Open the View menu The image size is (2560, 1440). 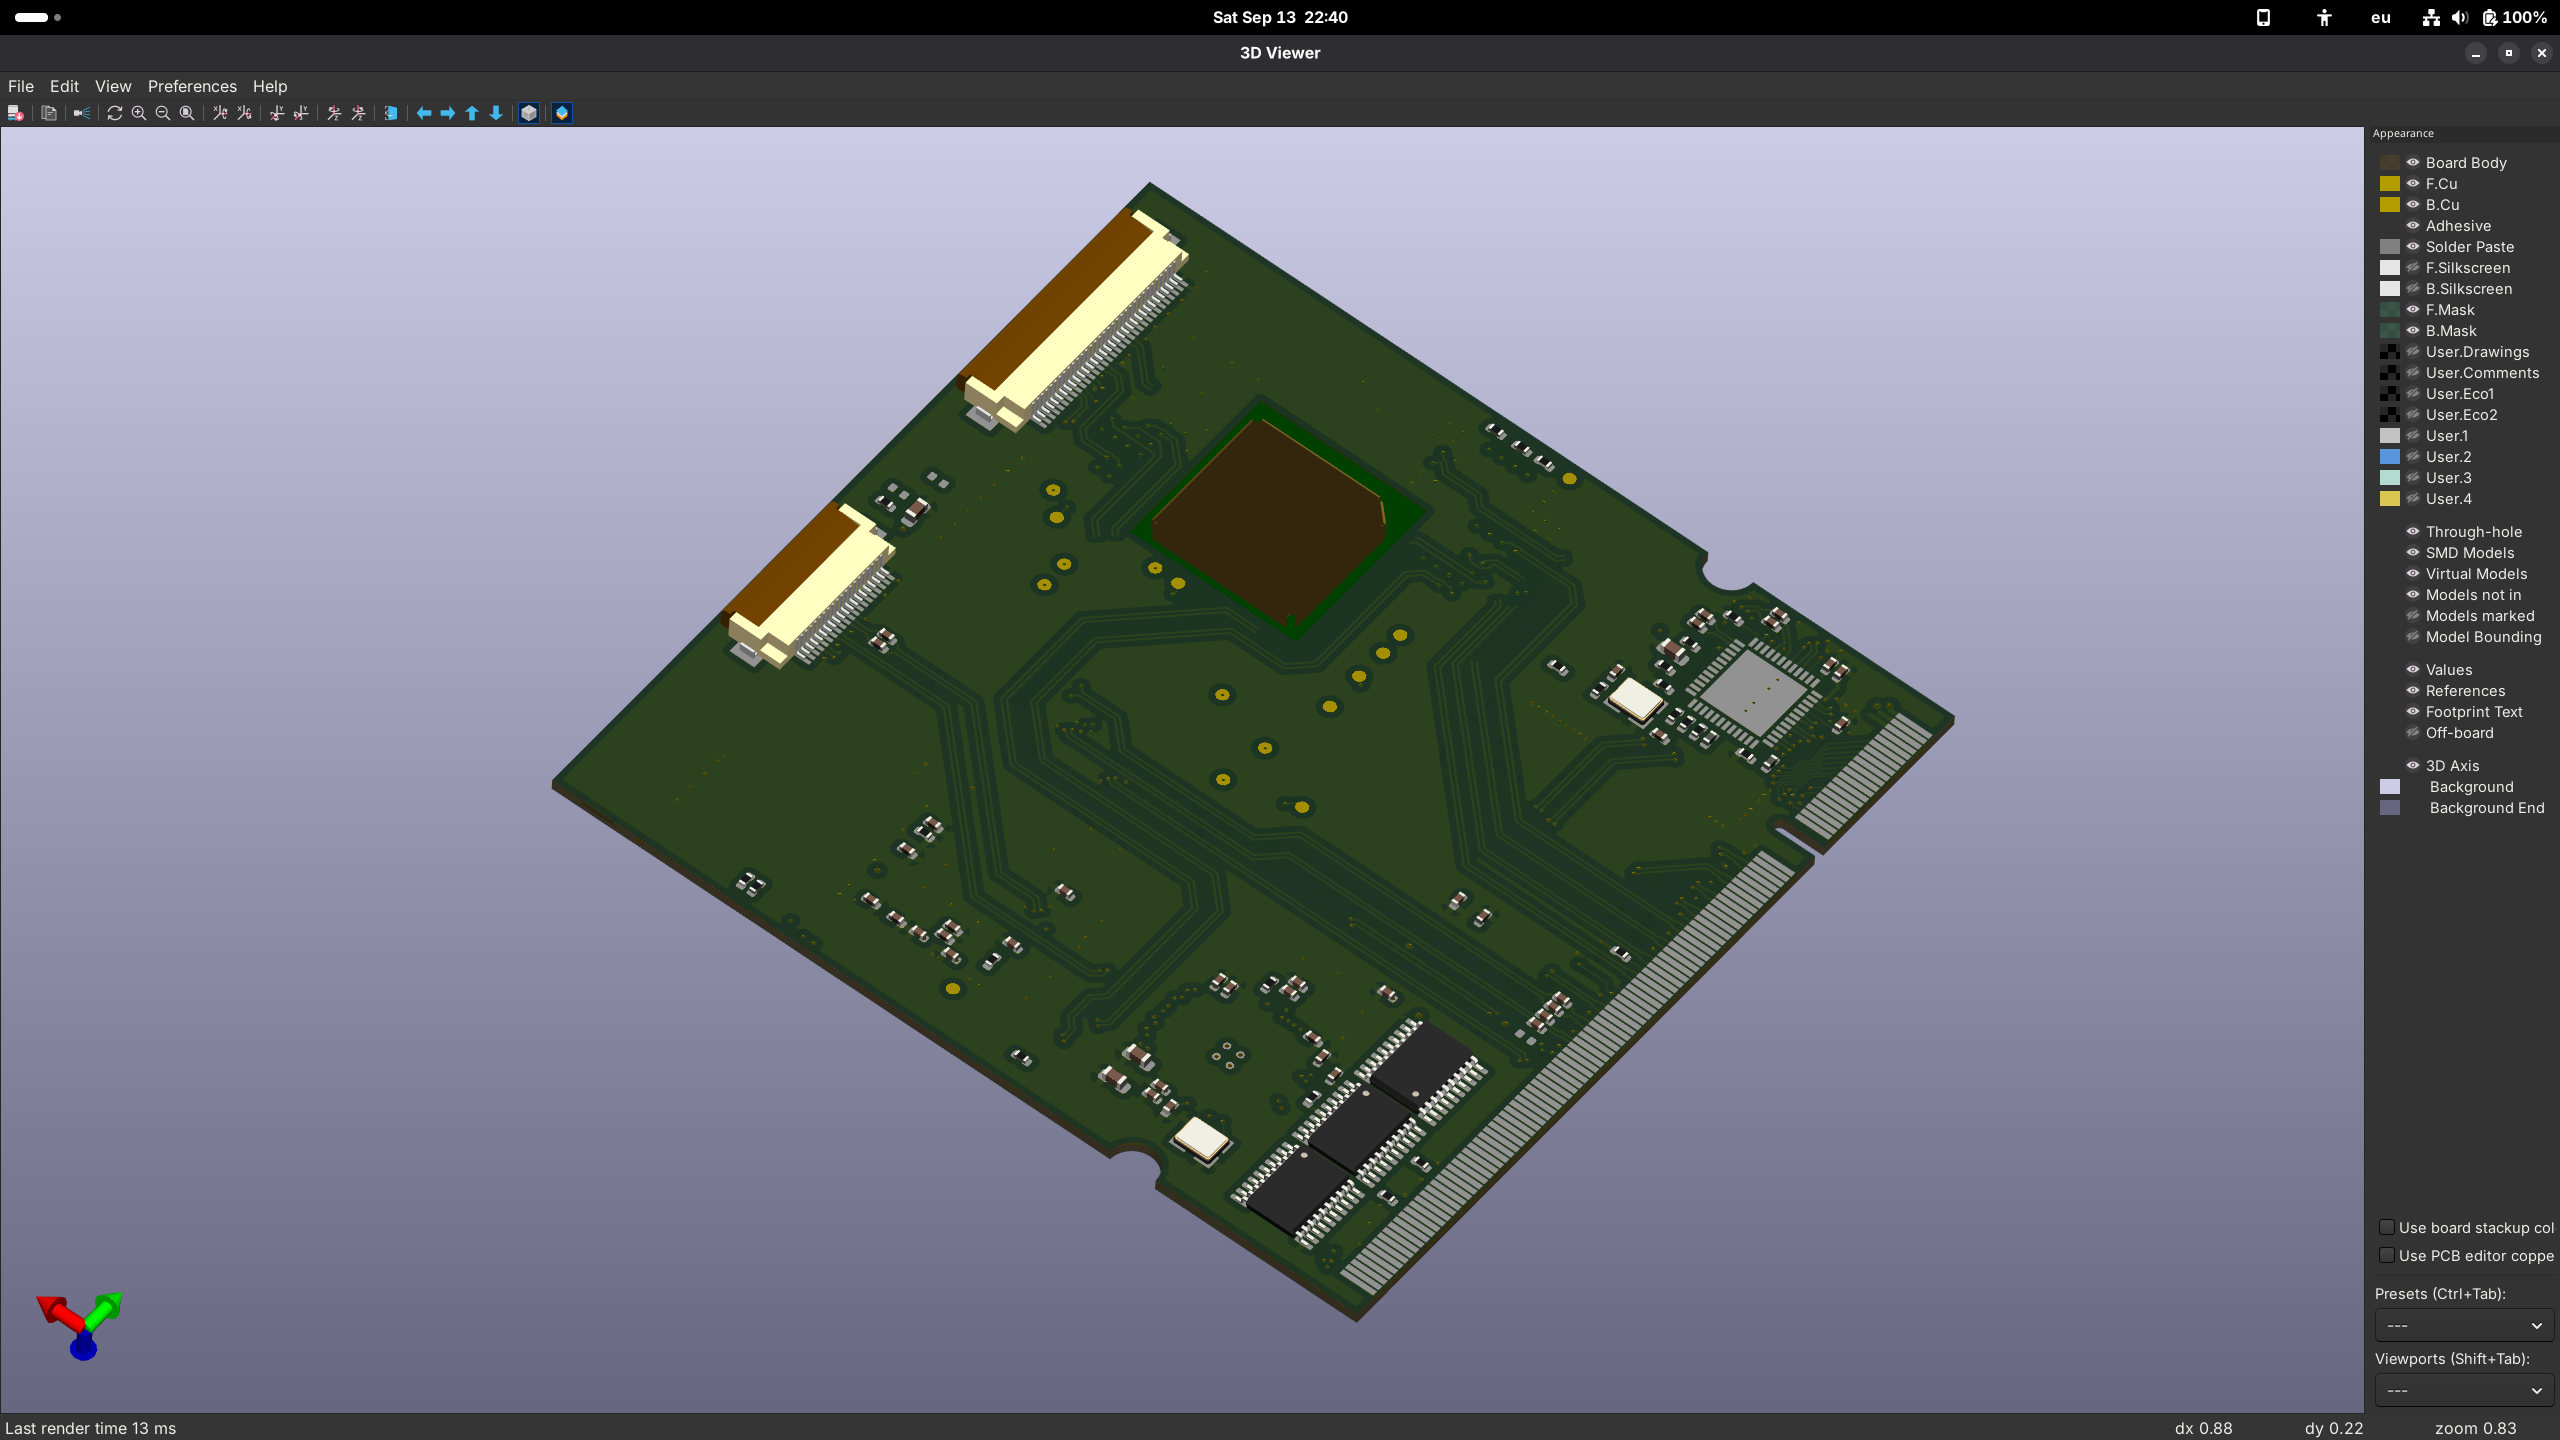[x=113, y=86]
